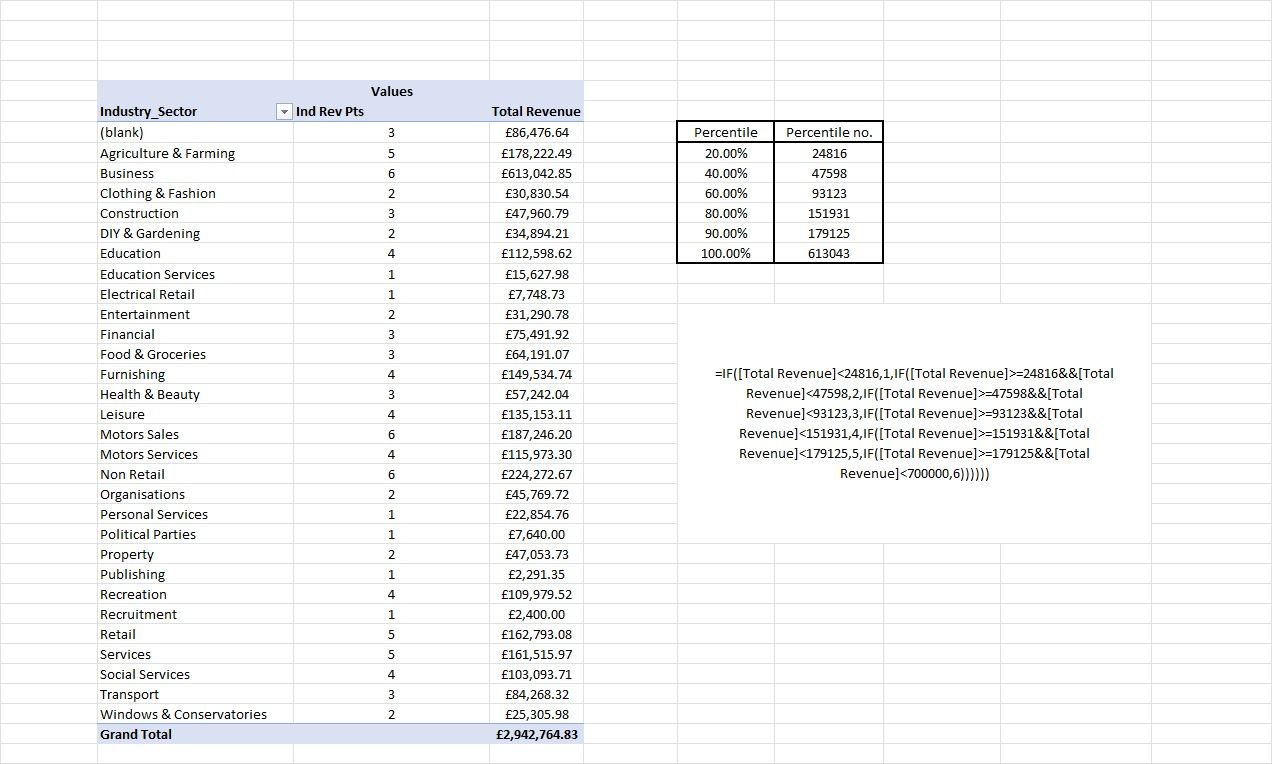
Task: Click the 100.00% percentile cell
Action: 726,253
